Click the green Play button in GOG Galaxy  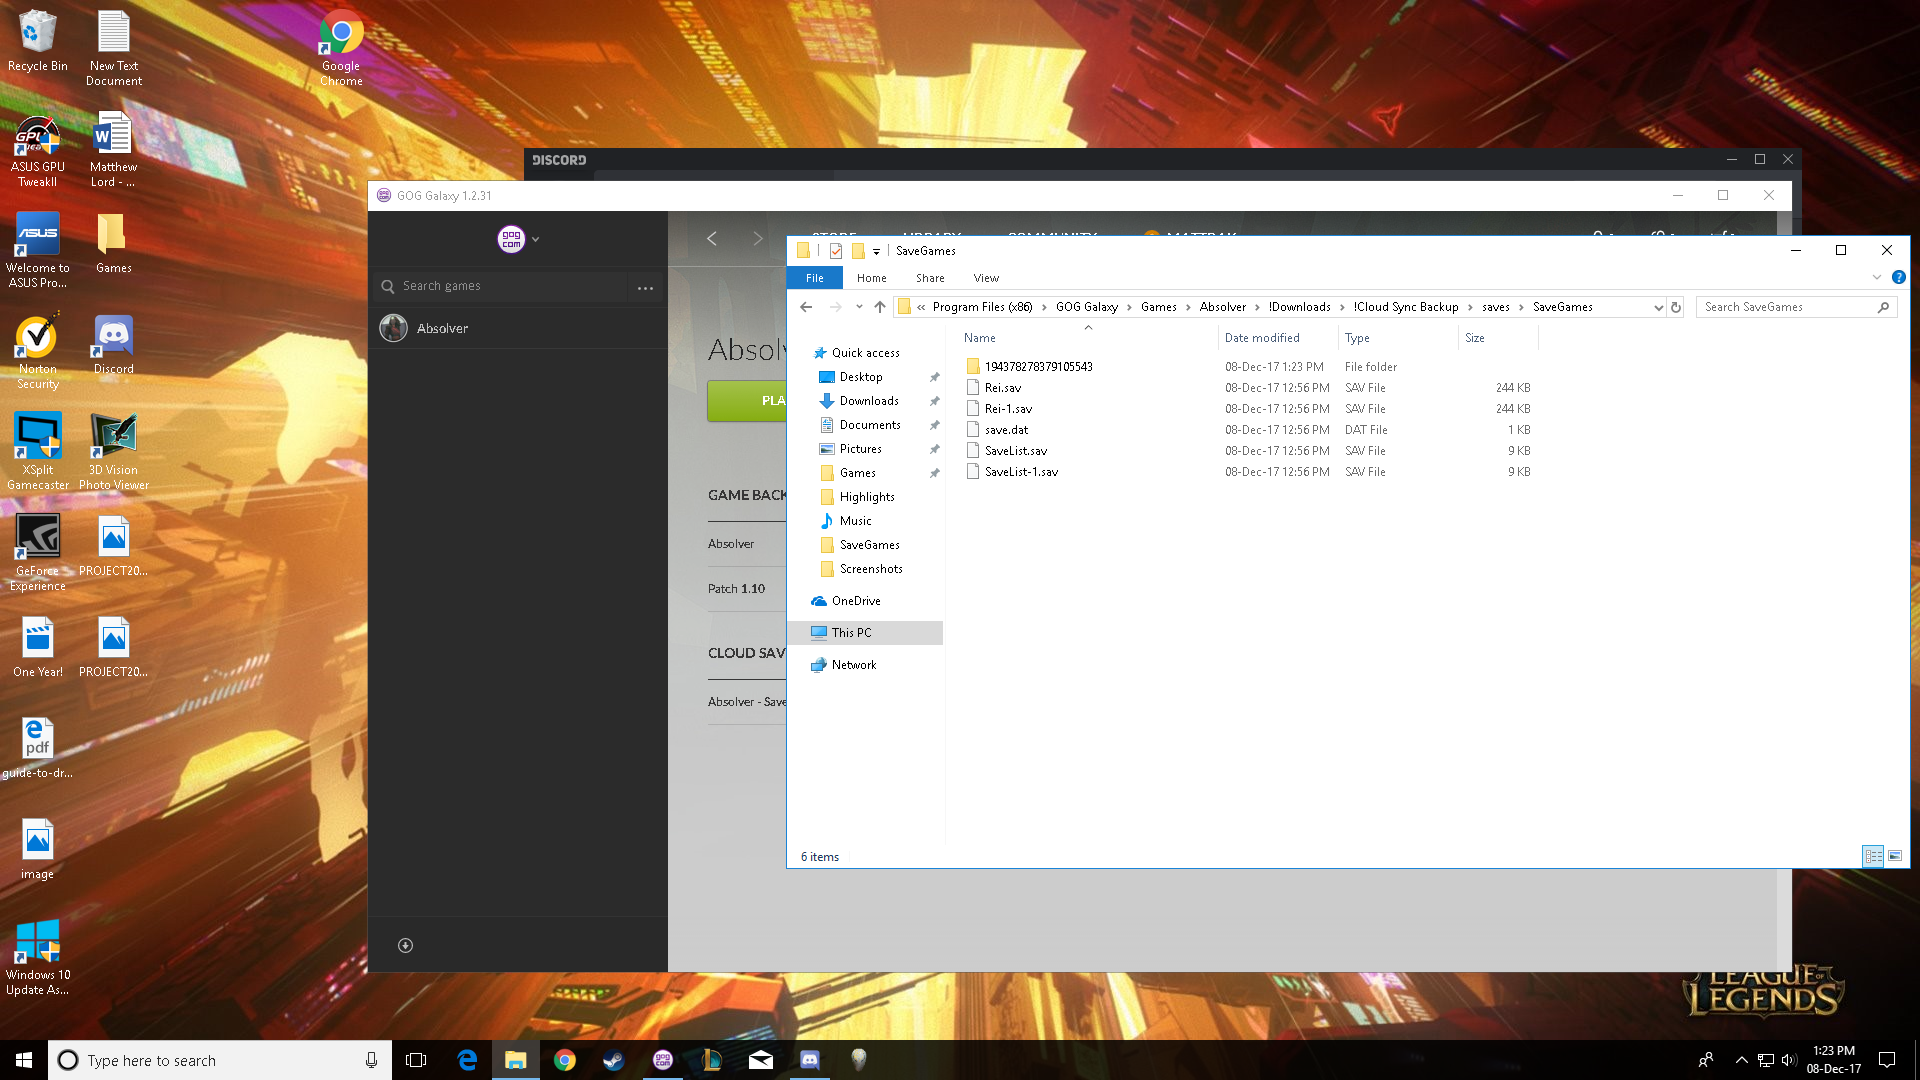[747, 401]
